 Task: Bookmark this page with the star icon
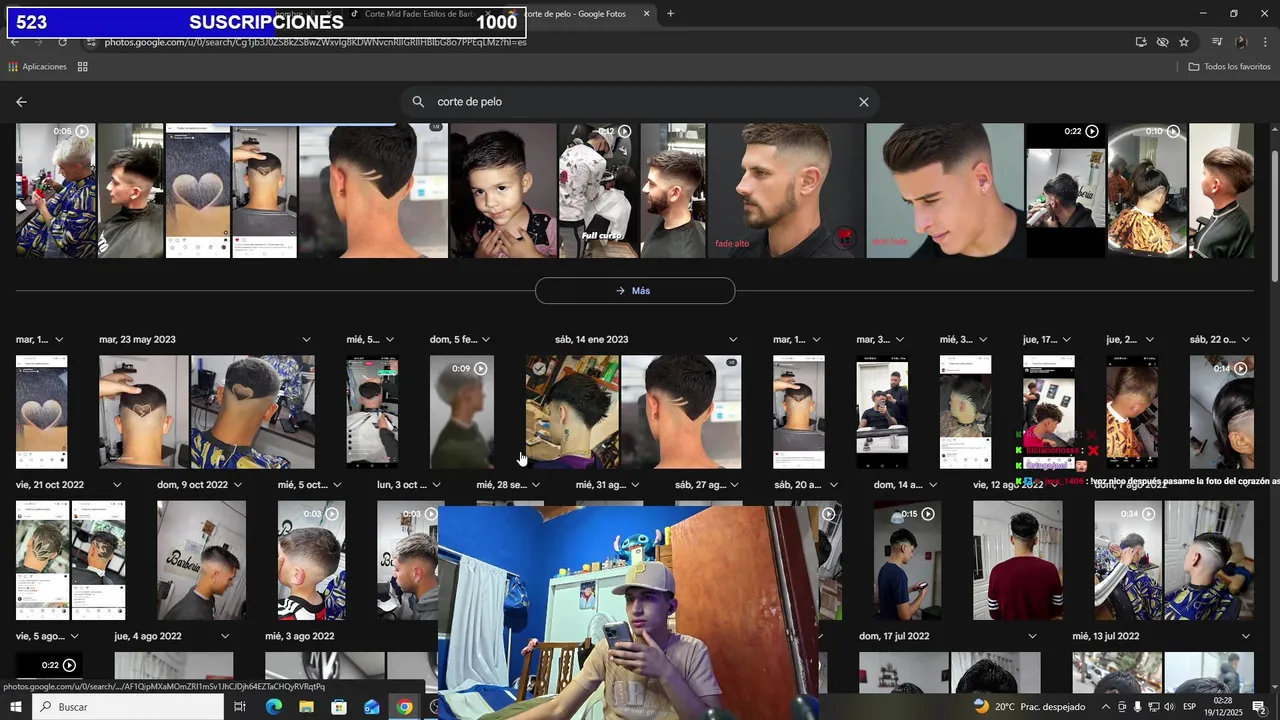point(1184,42)
